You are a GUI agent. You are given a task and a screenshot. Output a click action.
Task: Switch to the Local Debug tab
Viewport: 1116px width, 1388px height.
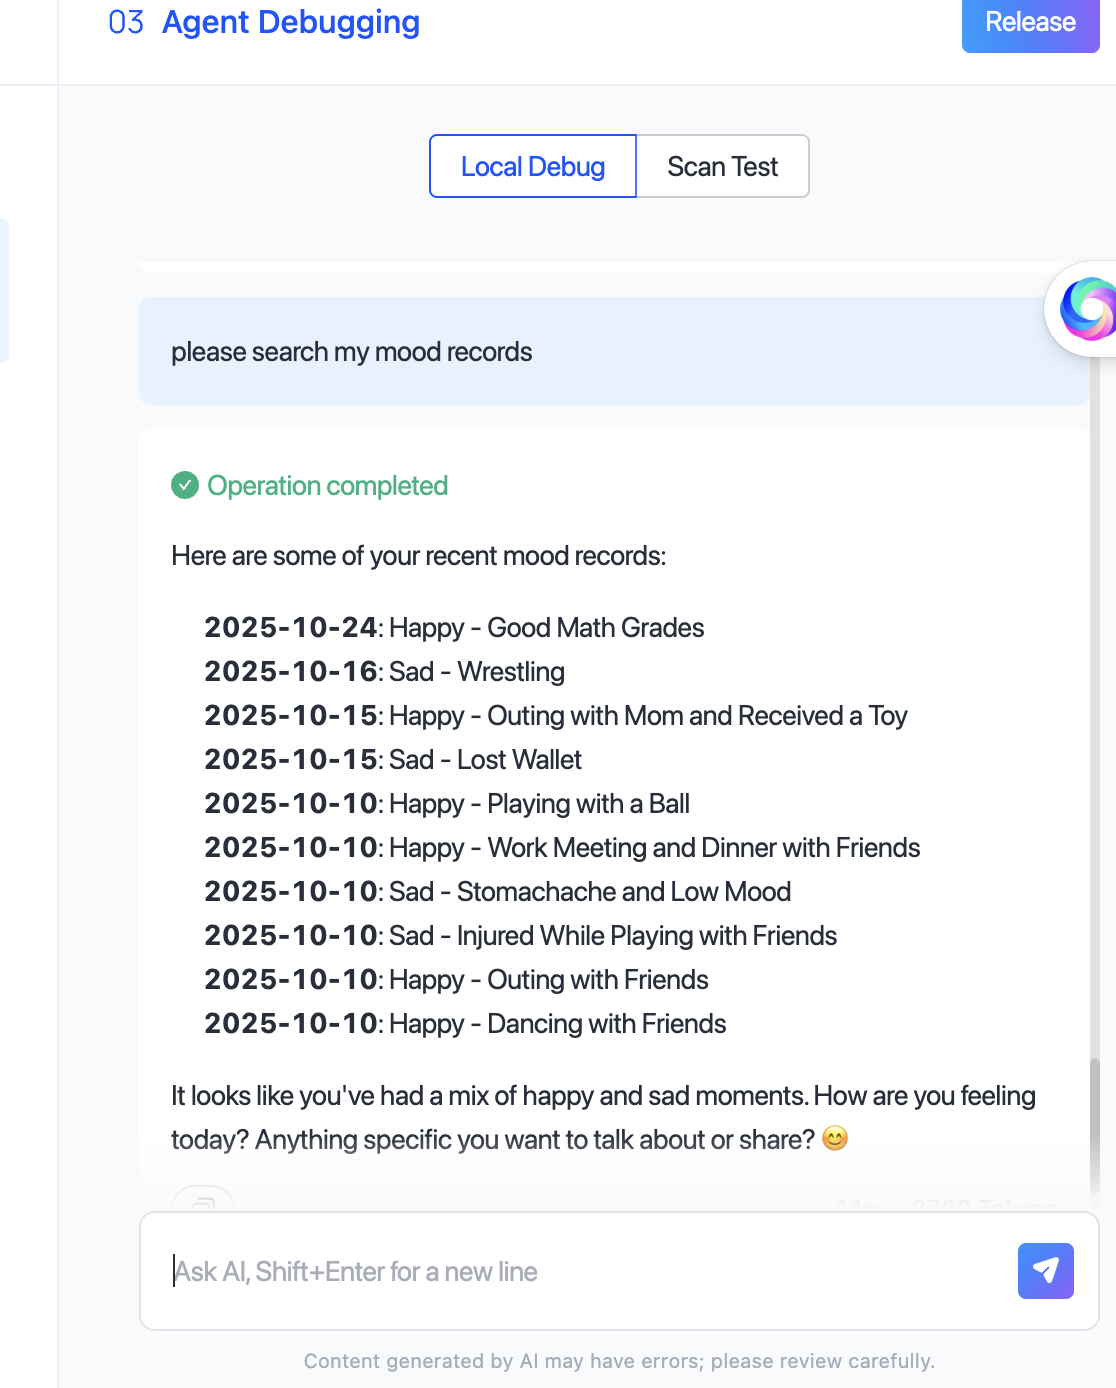[533, 167]
